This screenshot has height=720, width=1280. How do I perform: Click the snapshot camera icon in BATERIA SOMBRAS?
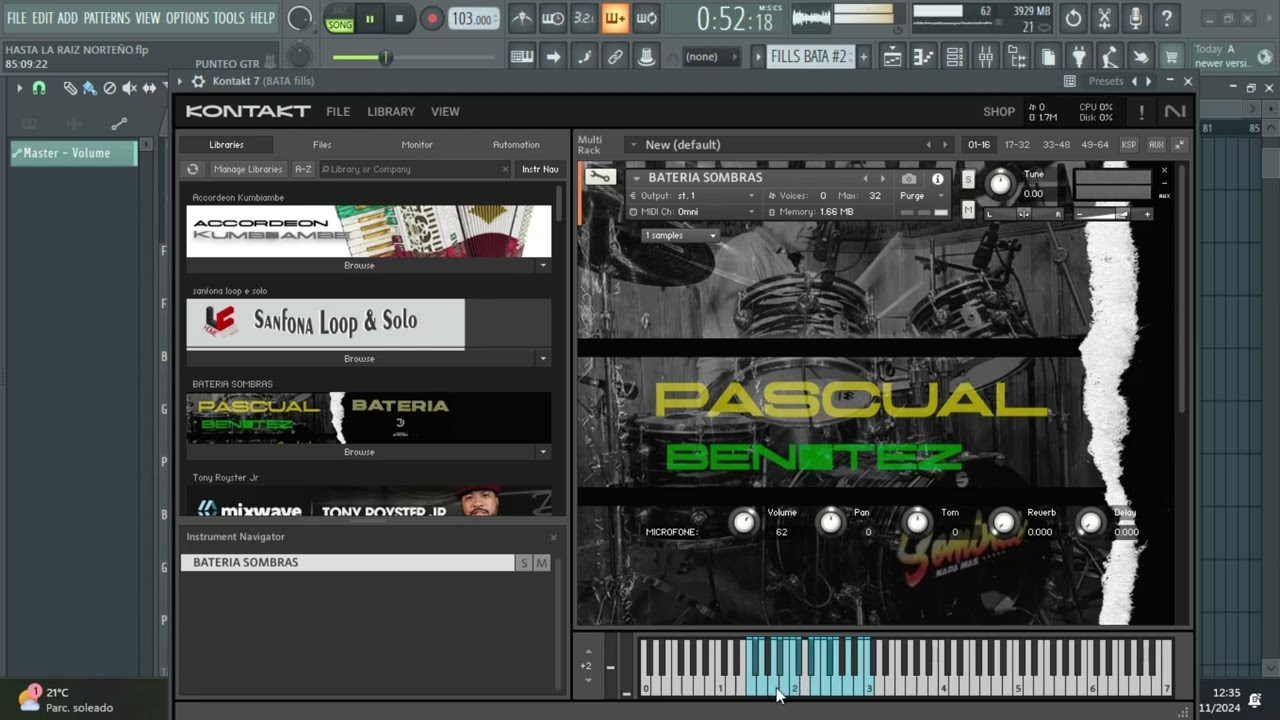(908, 179)
